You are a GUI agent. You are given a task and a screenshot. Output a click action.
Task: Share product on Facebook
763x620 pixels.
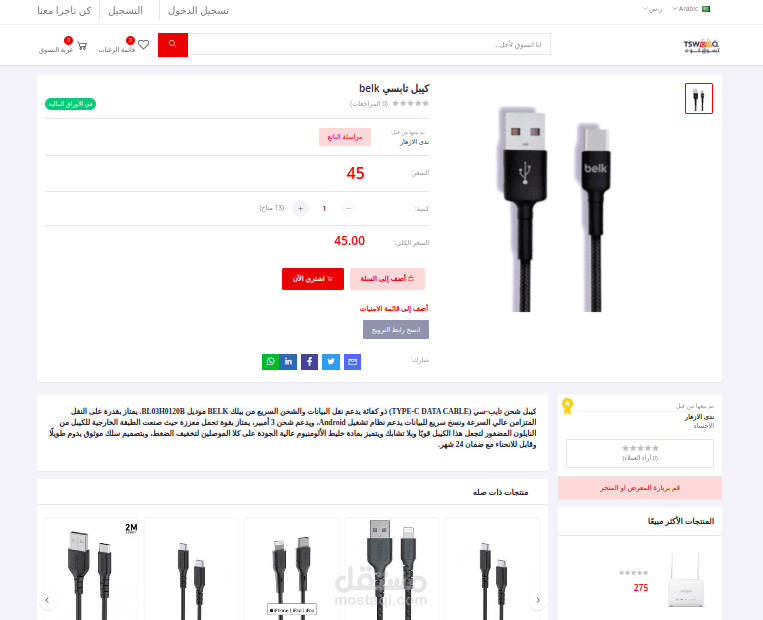pyautogui.click(x=309, y=362)
